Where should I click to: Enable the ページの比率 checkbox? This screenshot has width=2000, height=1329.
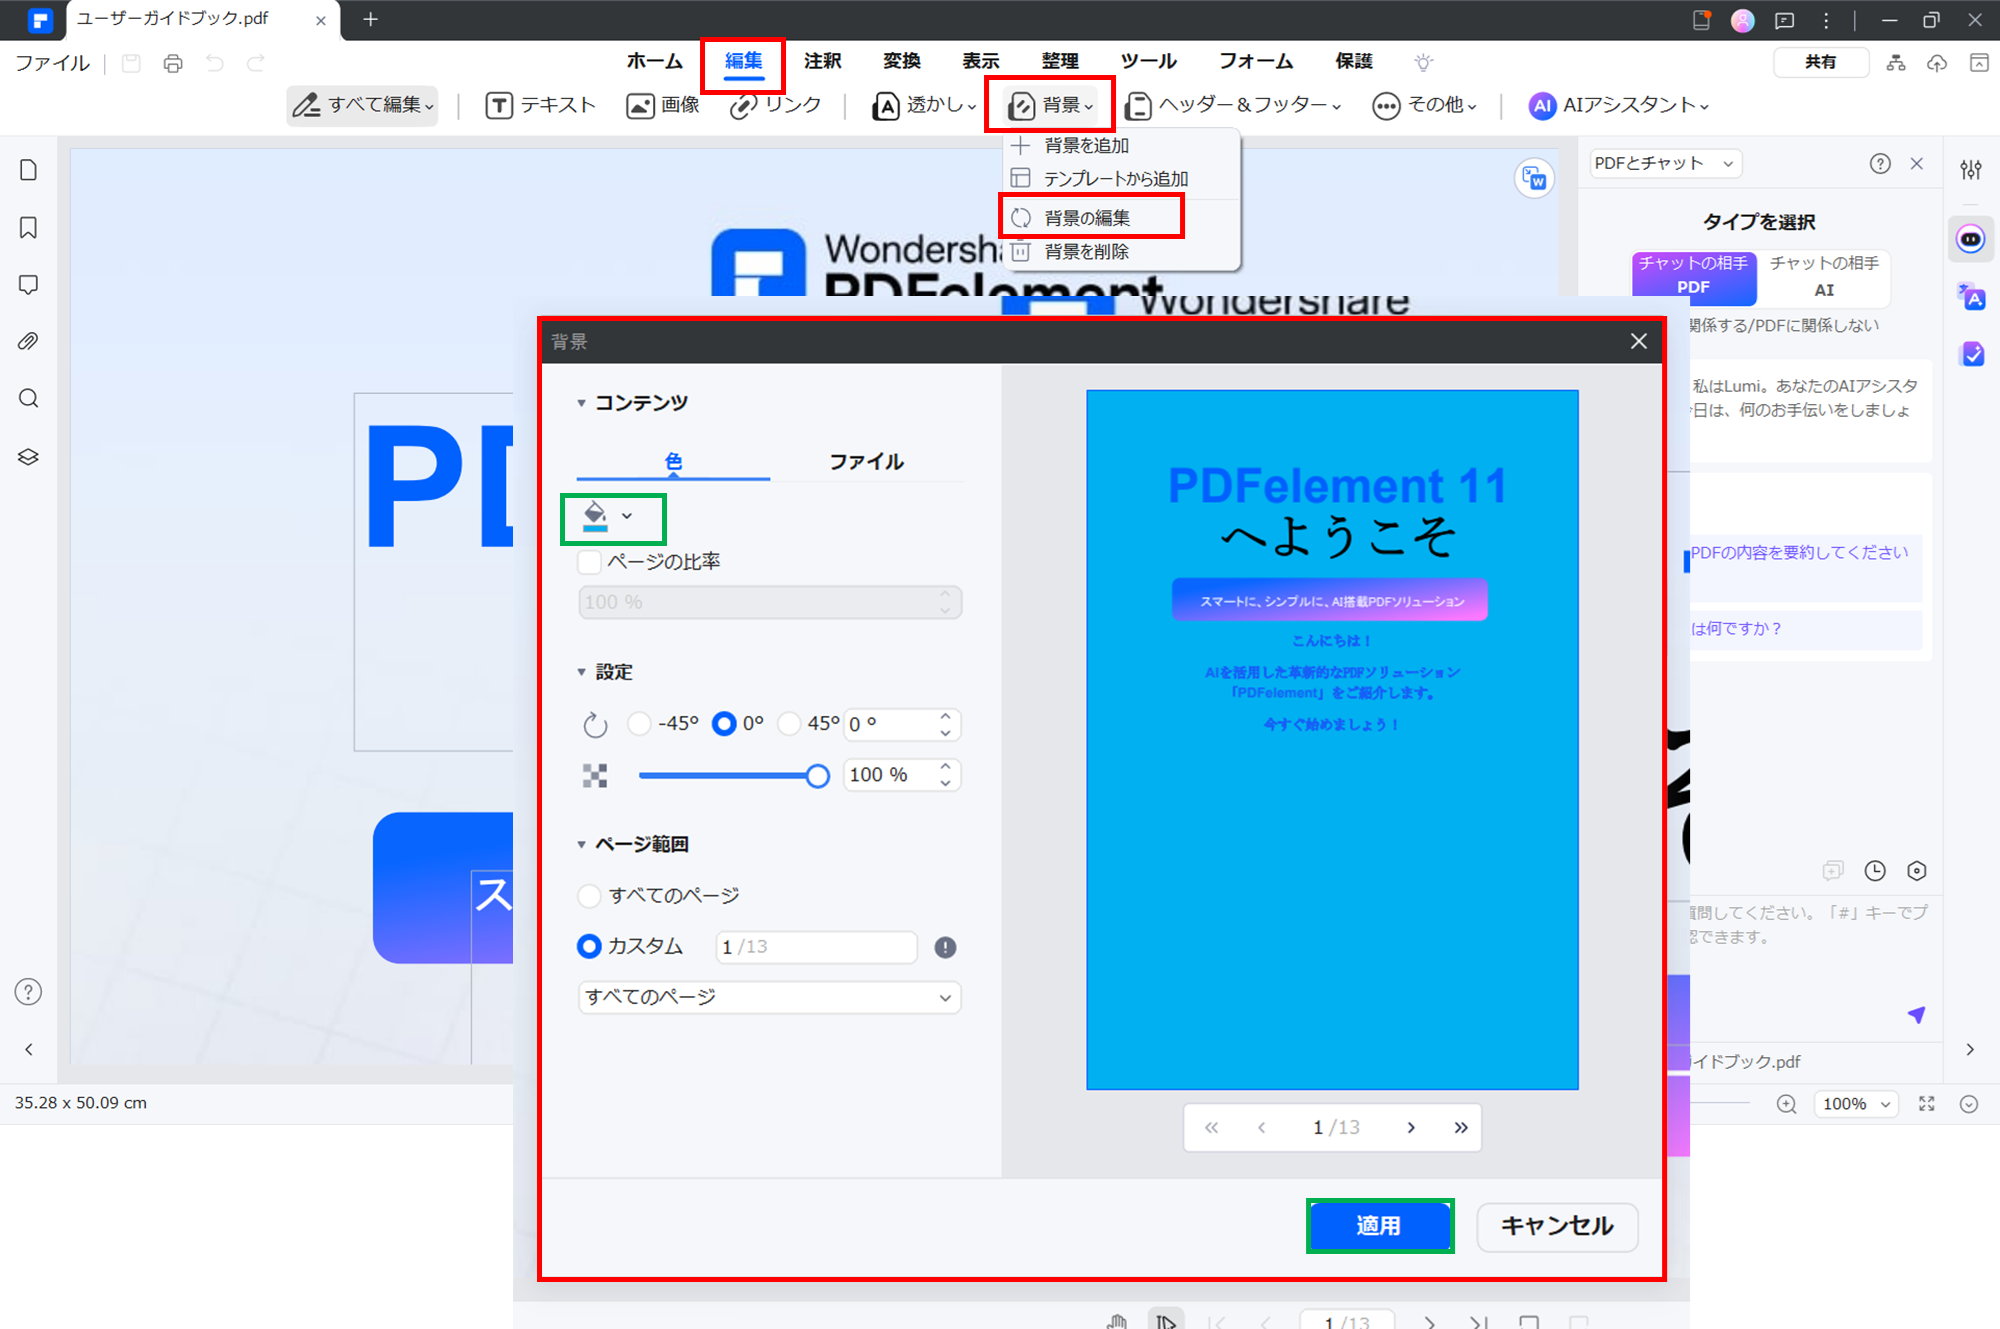coord(590,562)
